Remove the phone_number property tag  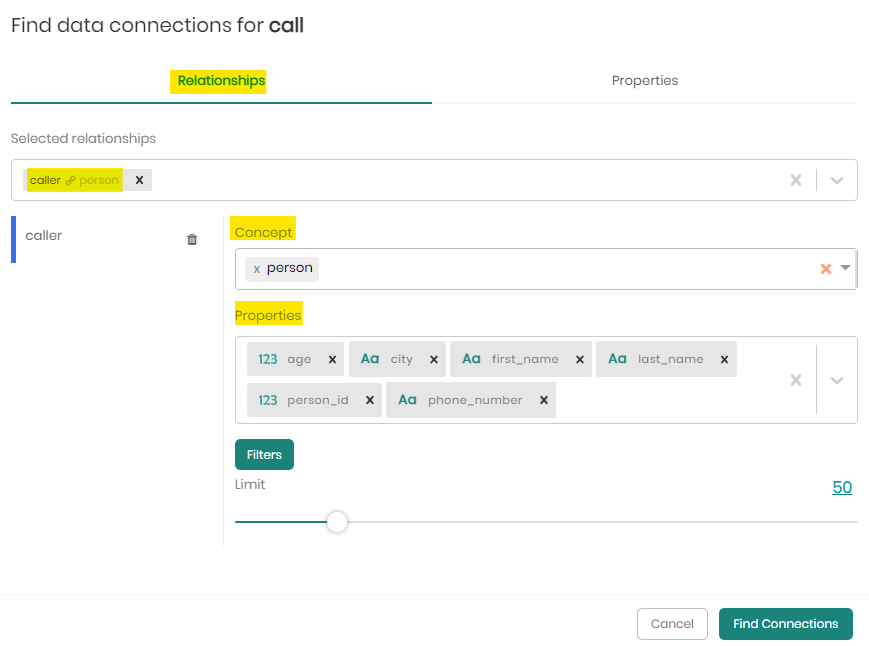543,400
